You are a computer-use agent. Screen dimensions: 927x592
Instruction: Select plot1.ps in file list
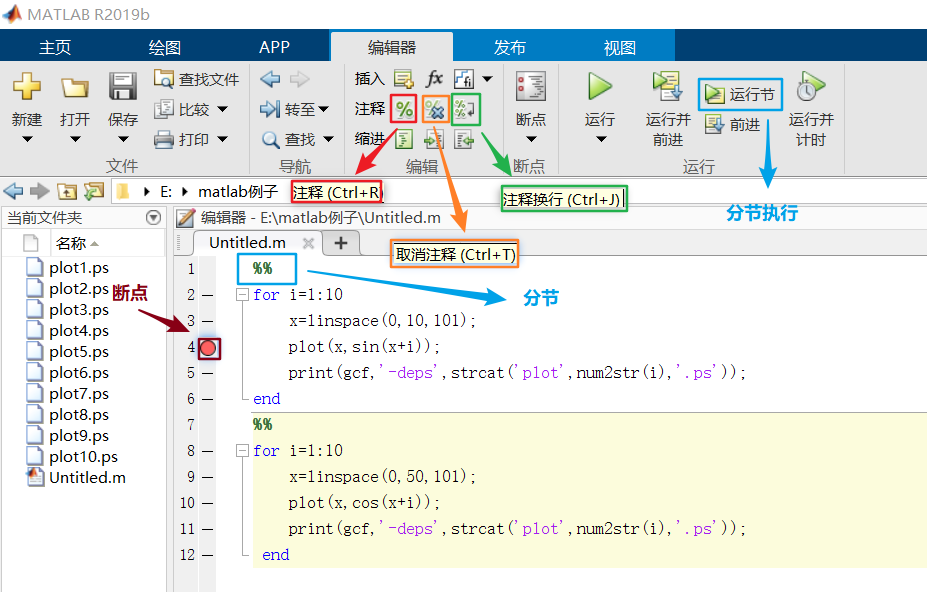pyautogui.click(x=79, y=268)
